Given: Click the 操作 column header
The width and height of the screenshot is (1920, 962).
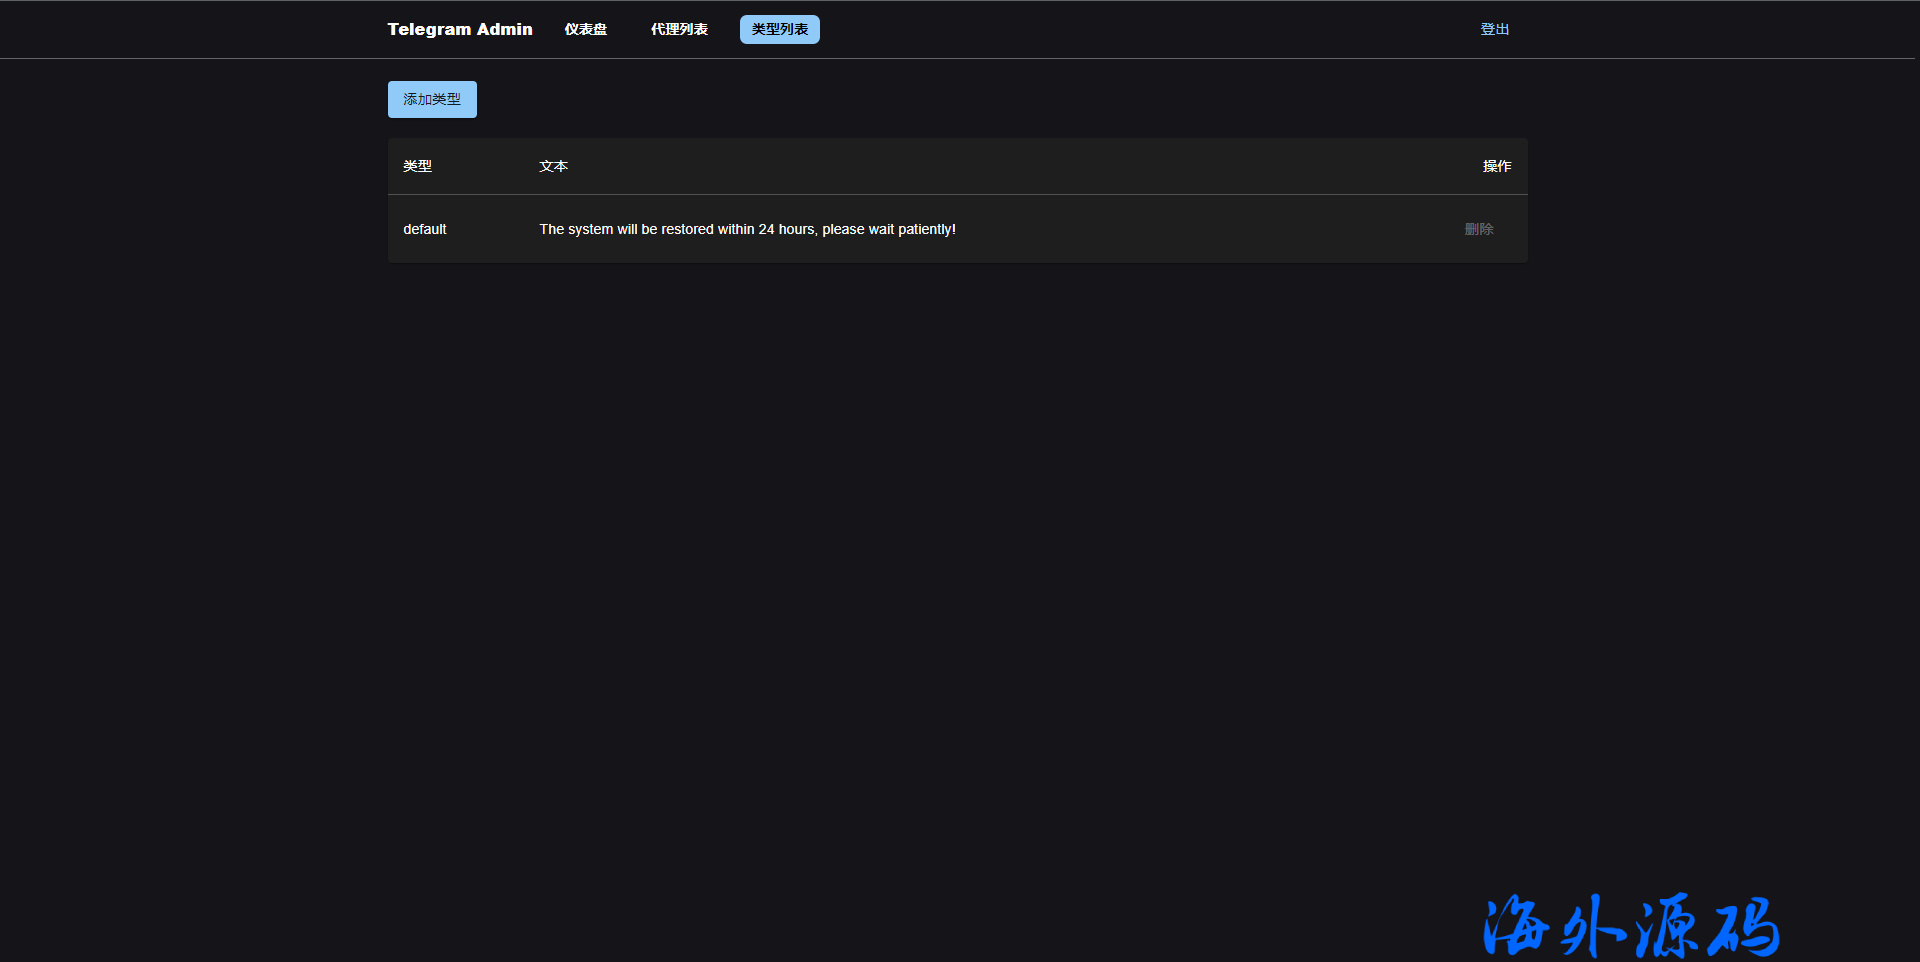Looking at the screenshot, I should click(1496, 166).
